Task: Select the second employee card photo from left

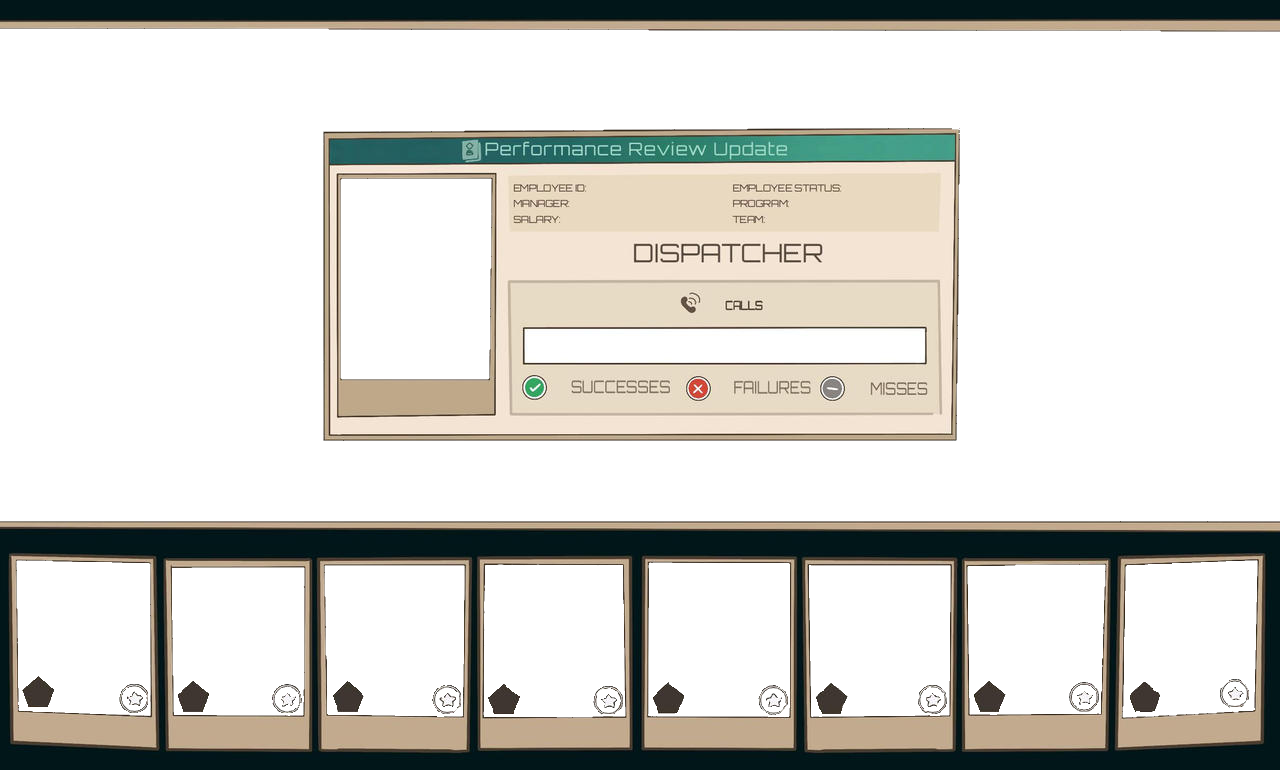Action: pos(238,641)
